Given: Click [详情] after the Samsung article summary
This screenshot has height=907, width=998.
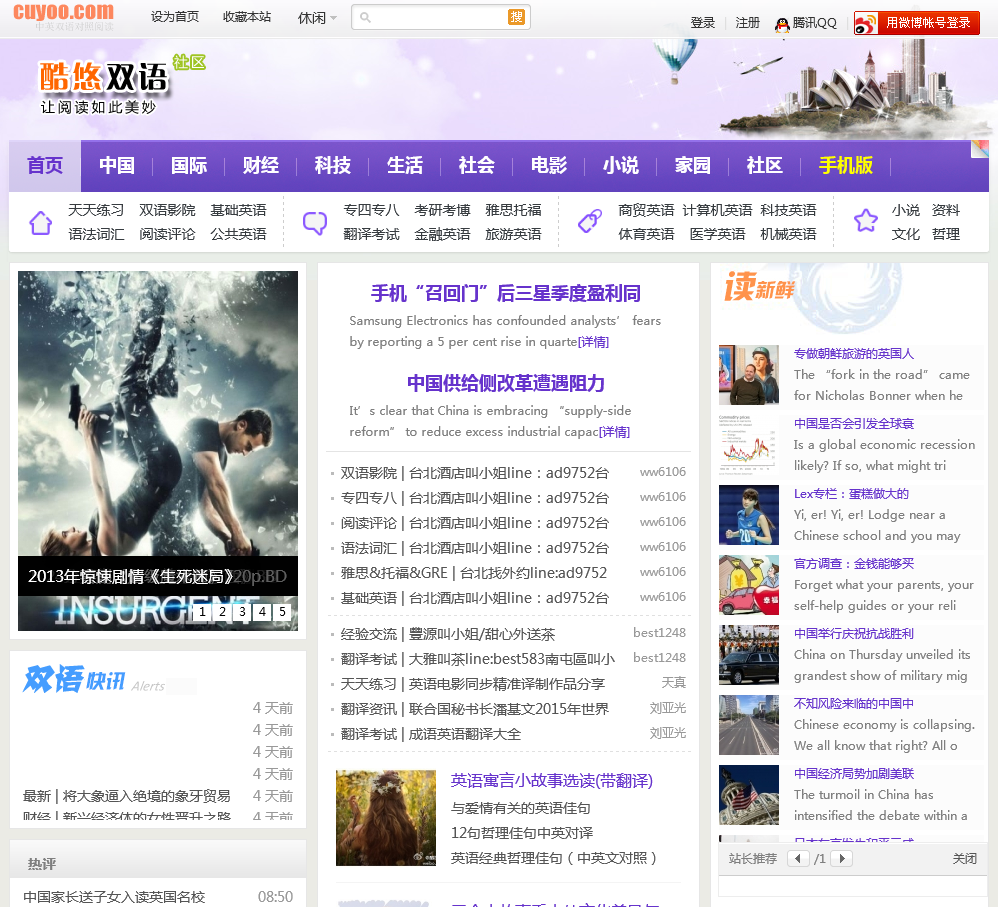Looking at the screenshot, I should [x=593, y=342].
